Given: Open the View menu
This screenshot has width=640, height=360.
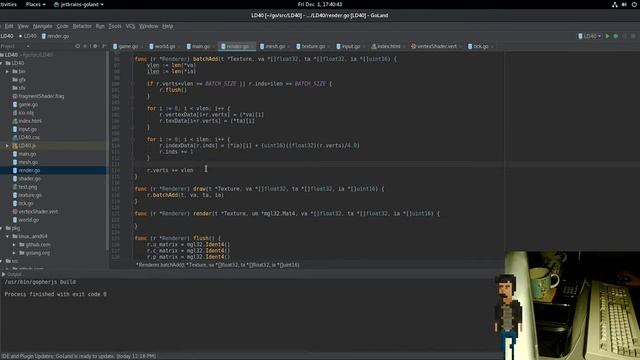Looking at the screenshot, I should click(23, 26).
